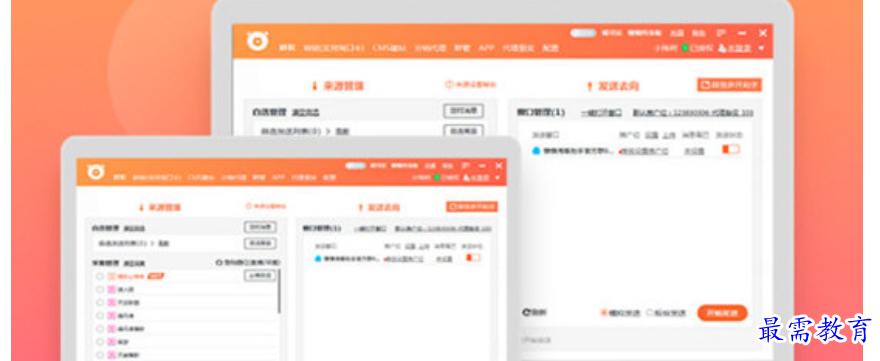Select the unchecked radio option beside orange button, back window
The height and width of the screenshot is (361, 880).
coord(650,313)
